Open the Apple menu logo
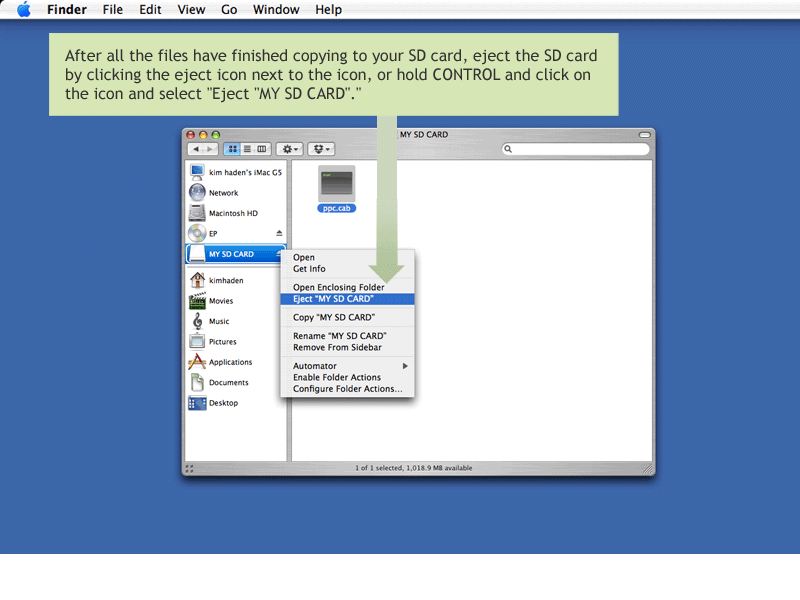 23,9
